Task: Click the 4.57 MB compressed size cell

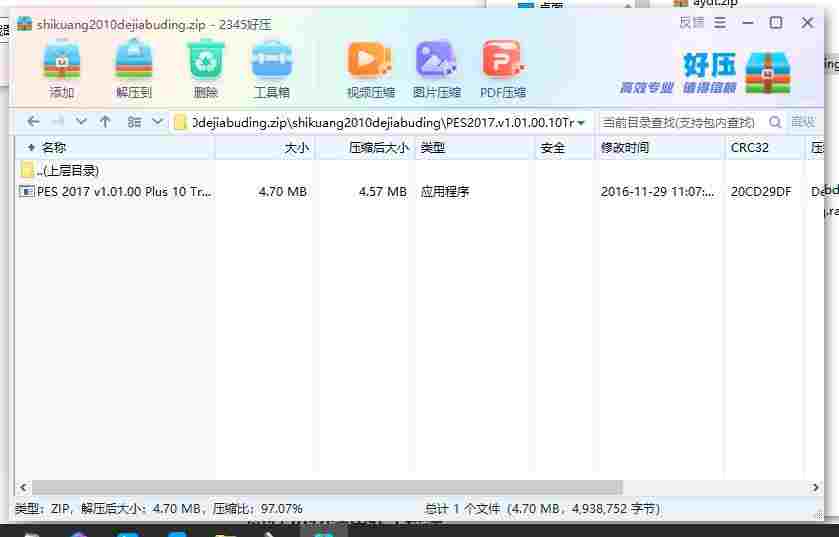Action: (383, 191)
